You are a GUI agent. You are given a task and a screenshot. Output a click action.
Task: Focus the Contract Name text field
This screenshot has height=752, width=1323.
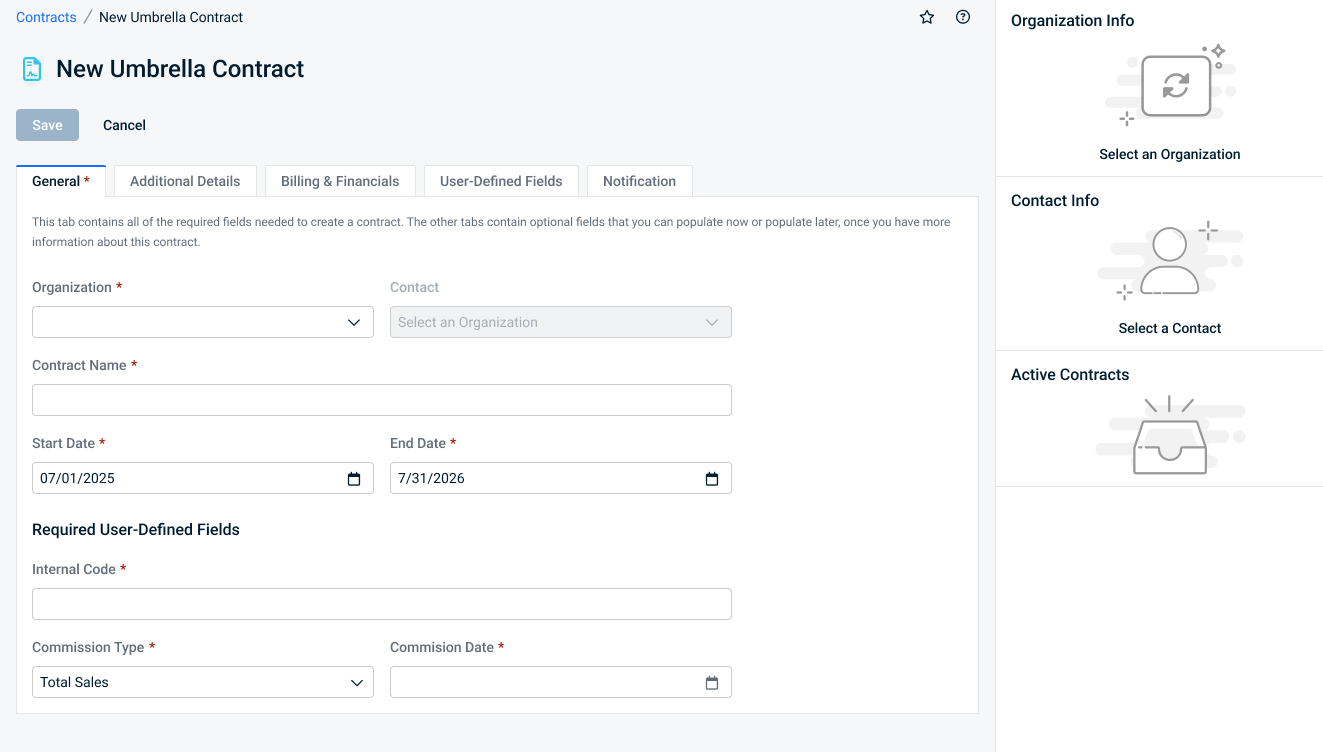click(x=381, y=400)
